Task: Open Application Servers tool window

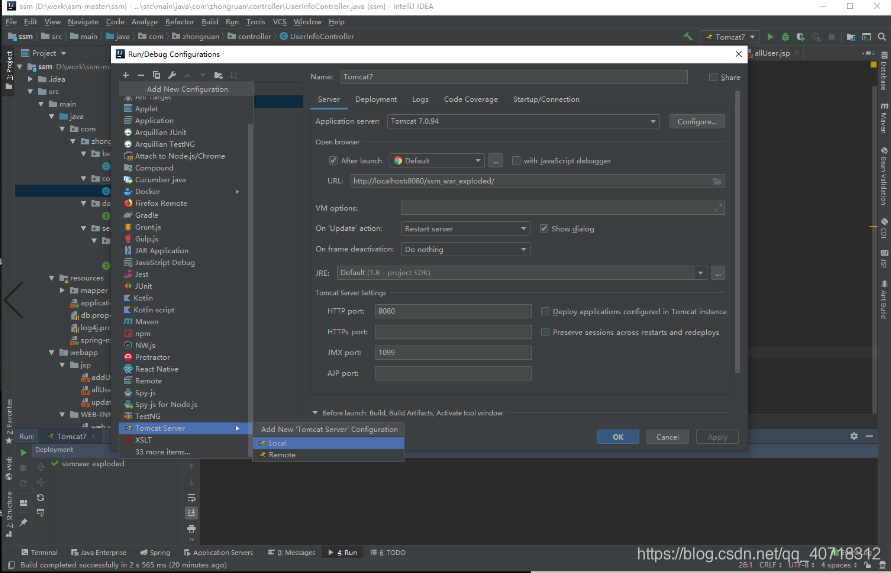Action: (x=219, y=553)
